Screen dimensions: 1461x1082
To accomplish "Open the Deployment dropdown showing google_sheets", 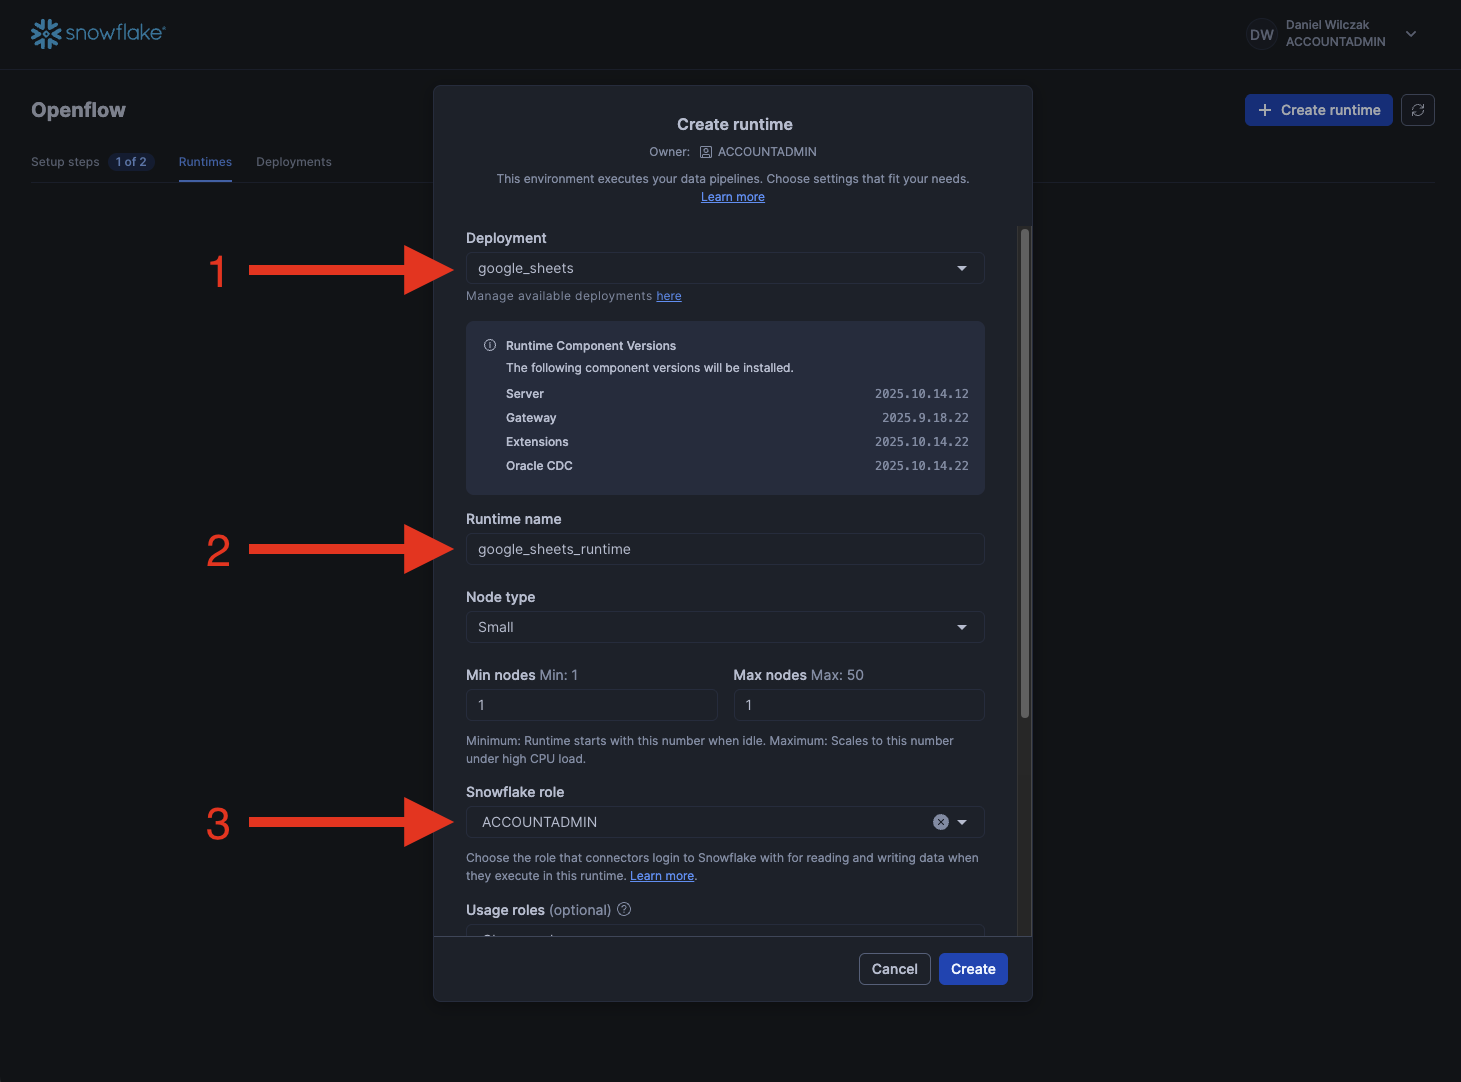I will [x=724, y=268].
